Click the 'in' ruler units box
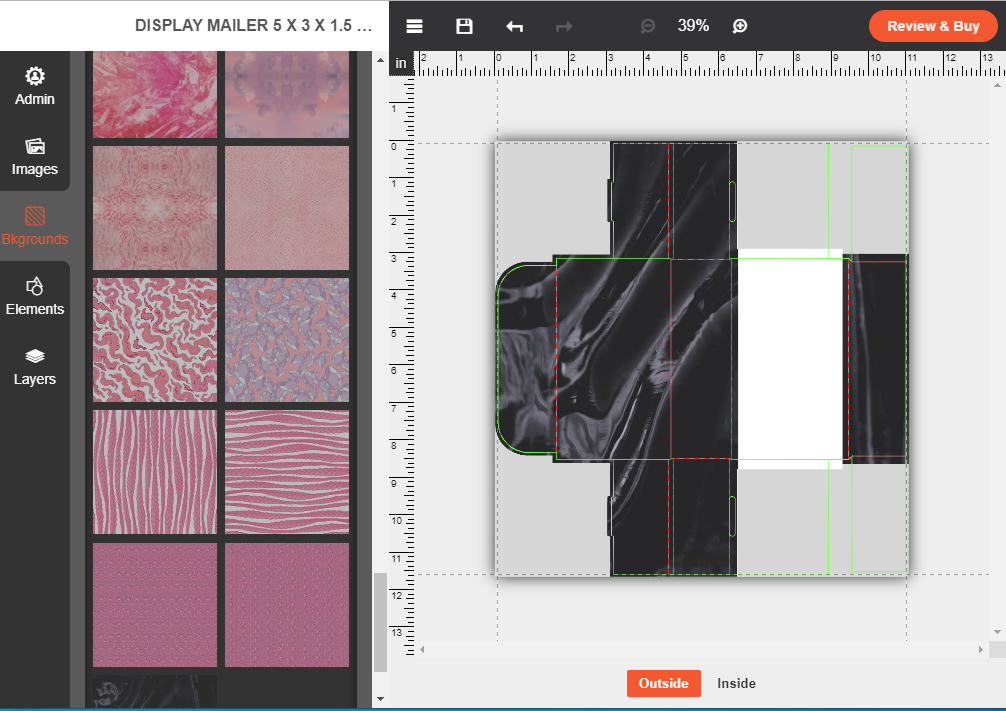This screenshot has height=711, width=1006. coord(401,64)
